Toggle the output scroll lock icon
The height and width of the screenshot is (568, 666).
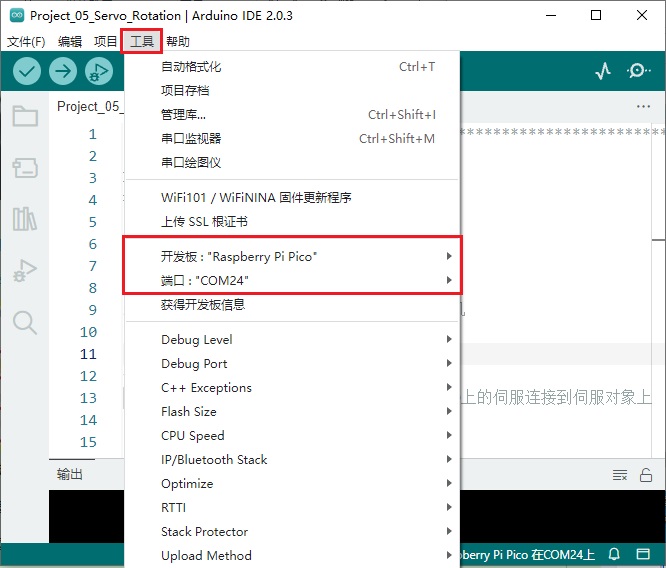[646, 475]
